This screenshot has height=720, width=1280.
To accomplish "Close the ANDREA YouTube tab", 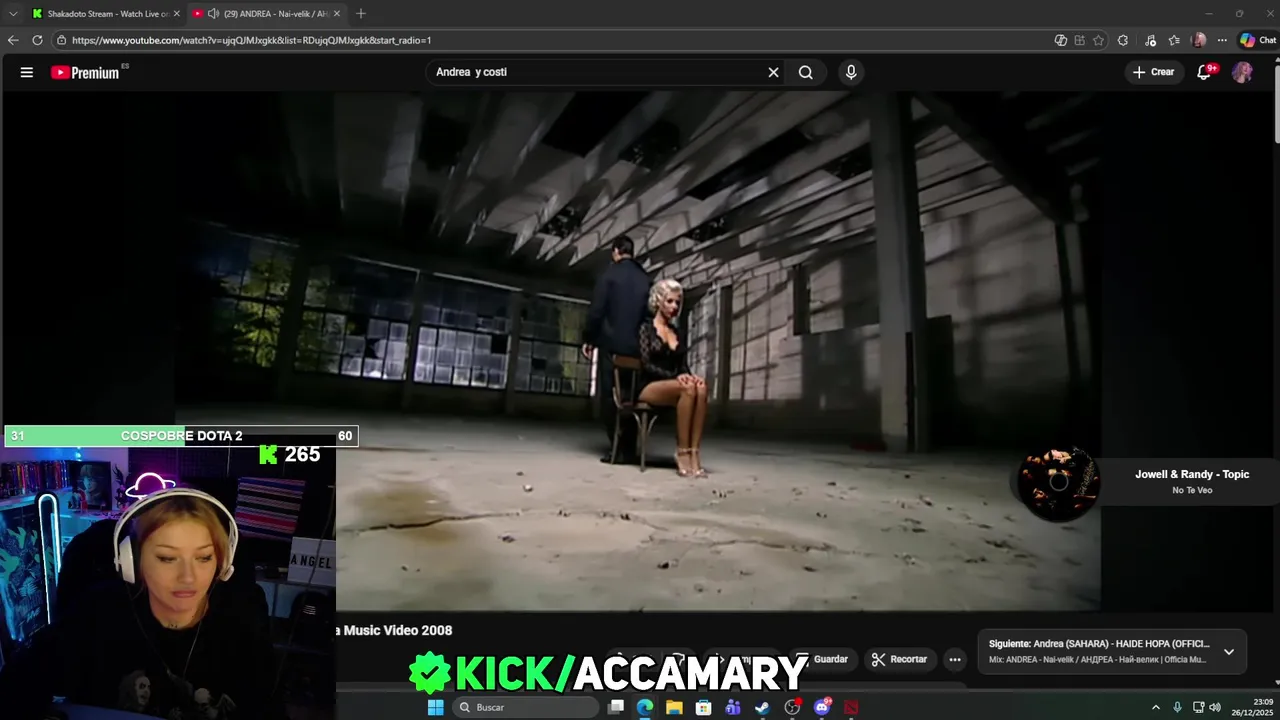I will (x=337, y=14).
